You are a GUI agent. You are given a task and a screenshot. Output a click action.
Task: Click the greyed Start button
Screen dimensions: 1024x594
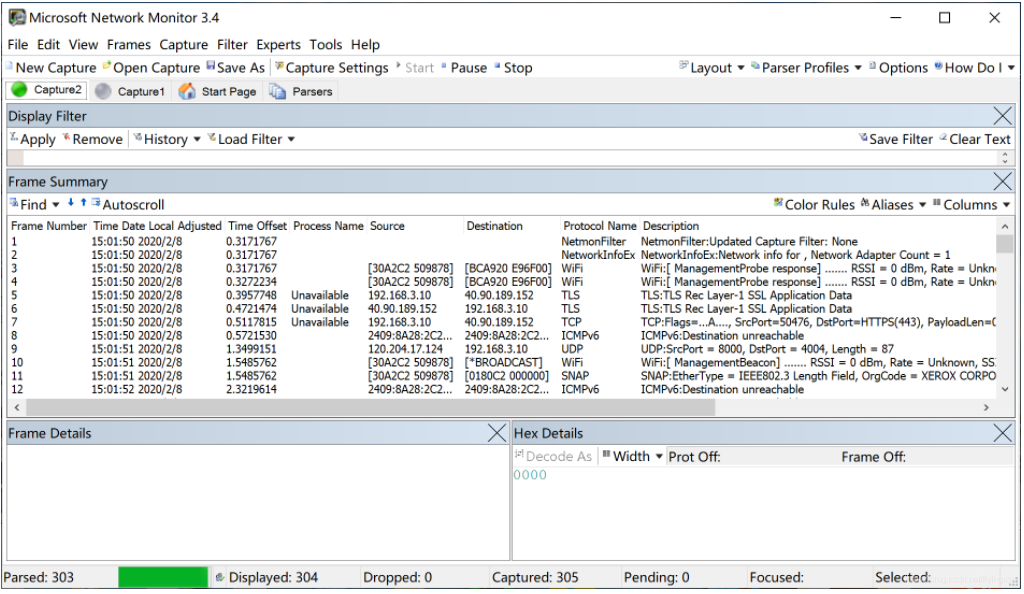[x=415, y=68]
